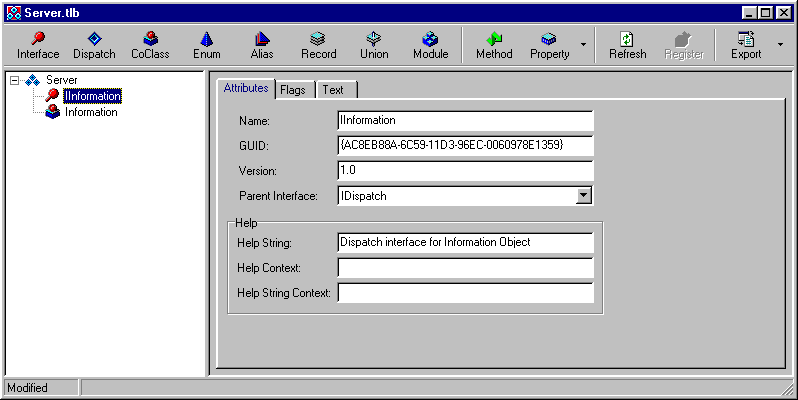This screenshot has width=798, height=400.
Task: Create a new CoClass
Action: coord(151,45)
